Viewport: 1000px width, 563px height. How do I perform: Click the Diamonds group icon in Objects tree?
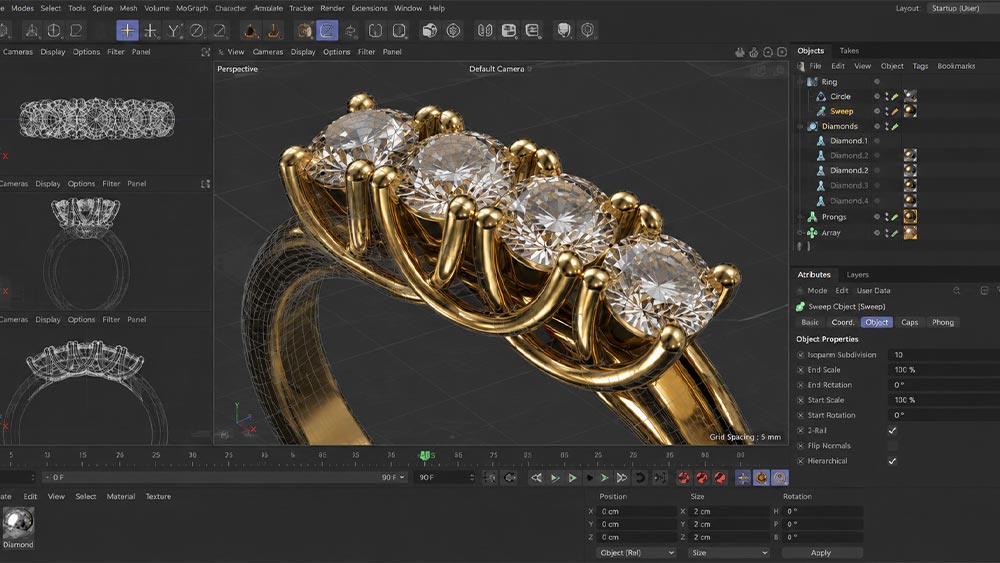[812, 126]
